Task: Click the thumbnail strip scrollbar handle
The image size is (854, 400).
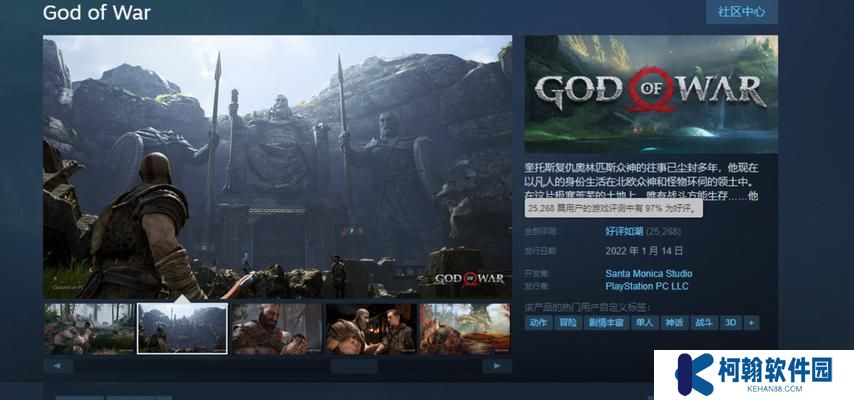Action: [x=354, y=366]
